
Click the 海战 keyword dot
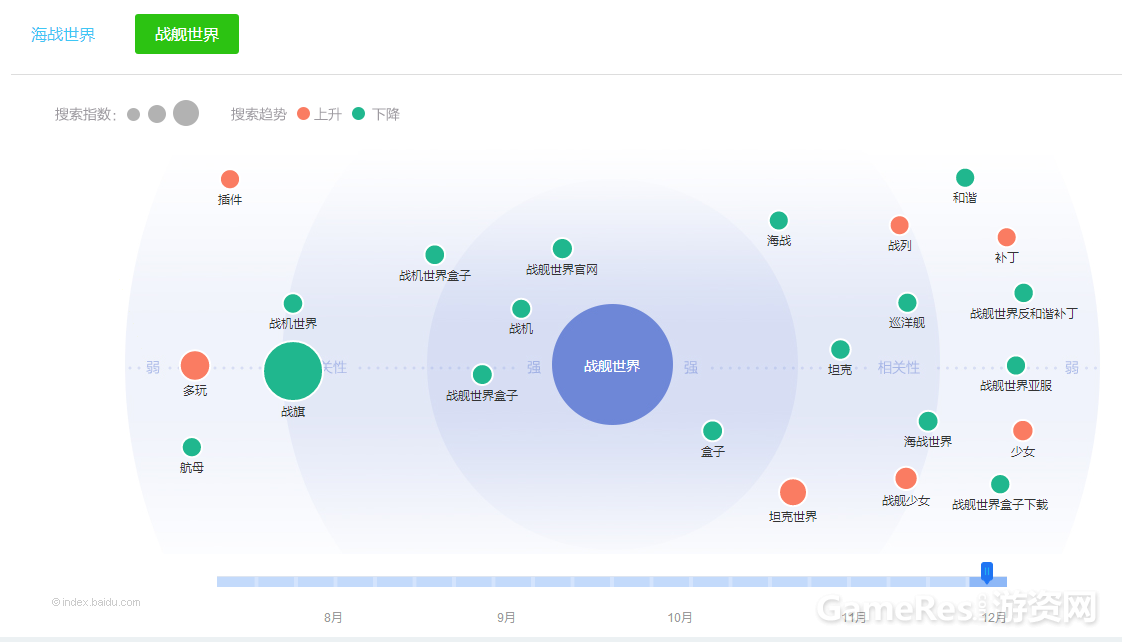point(779,220)
